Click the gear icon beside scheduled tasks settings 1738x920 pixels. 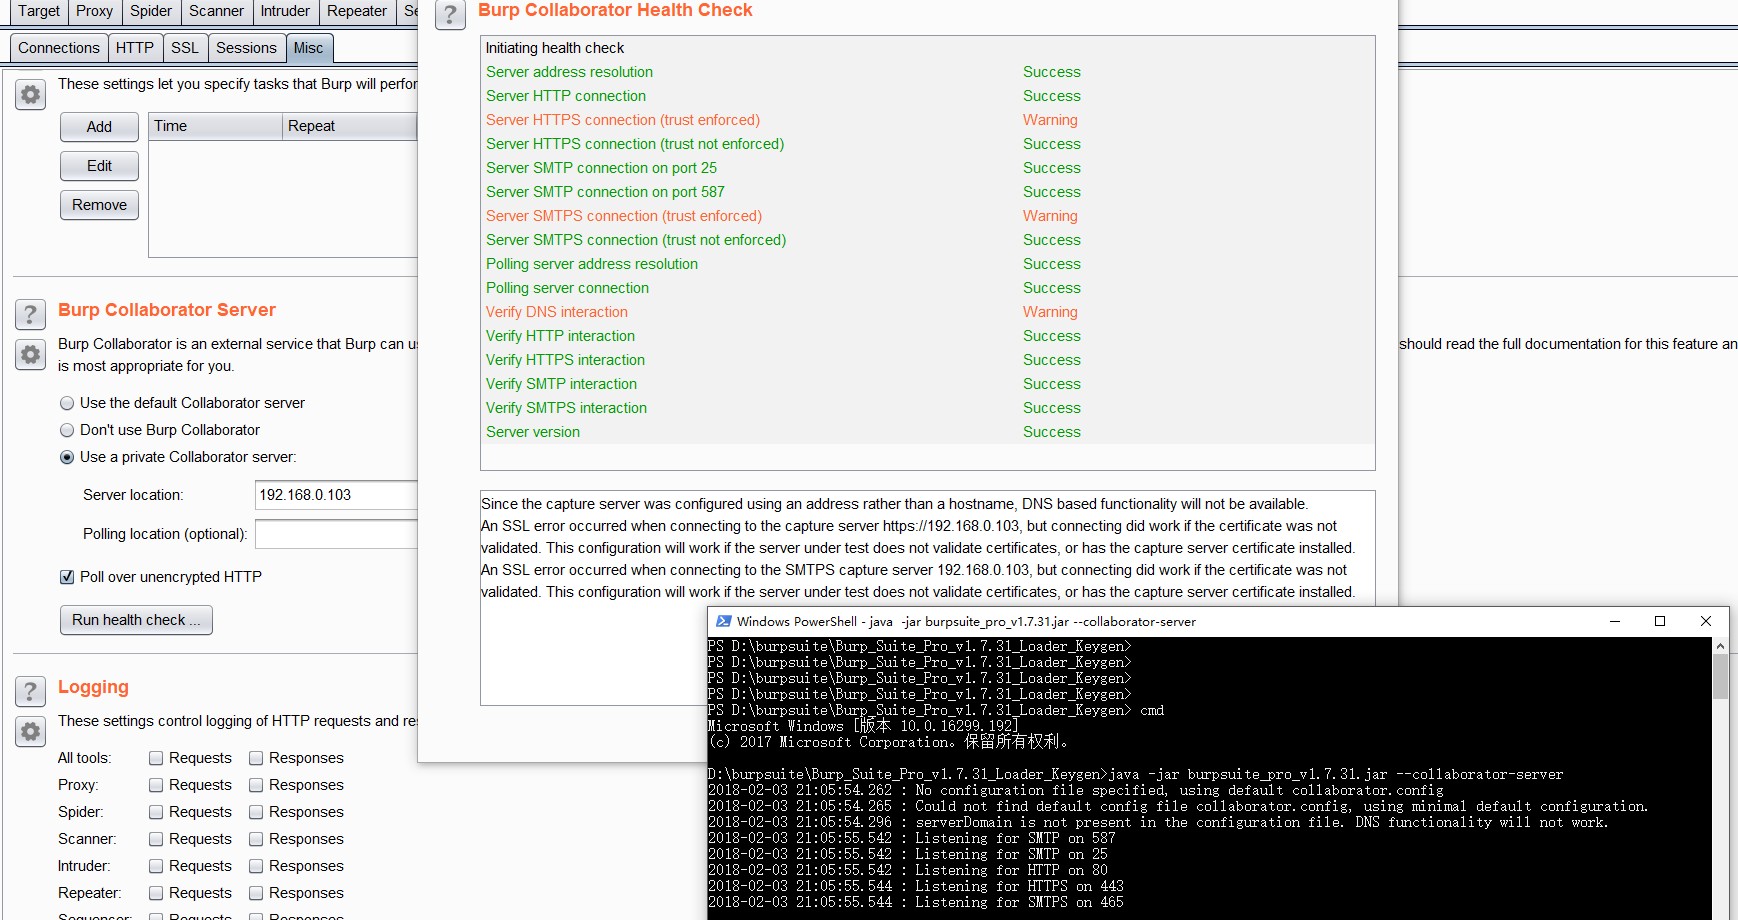[x=31, y=95]
